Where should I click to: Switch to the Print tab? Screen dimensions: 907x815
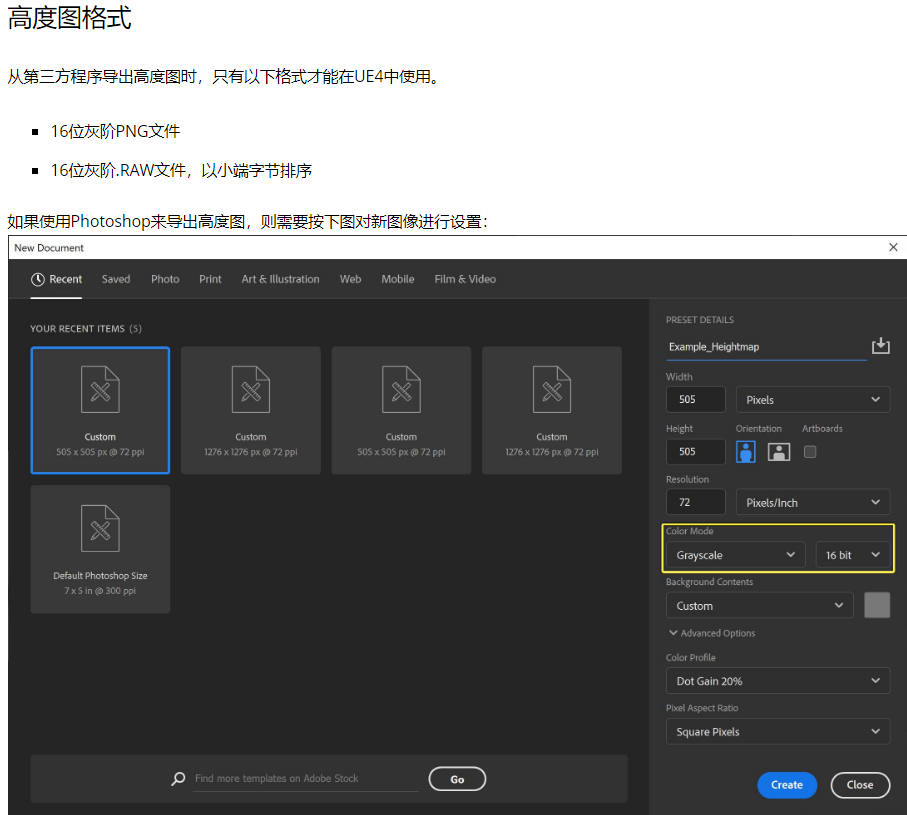coord(210,279)
